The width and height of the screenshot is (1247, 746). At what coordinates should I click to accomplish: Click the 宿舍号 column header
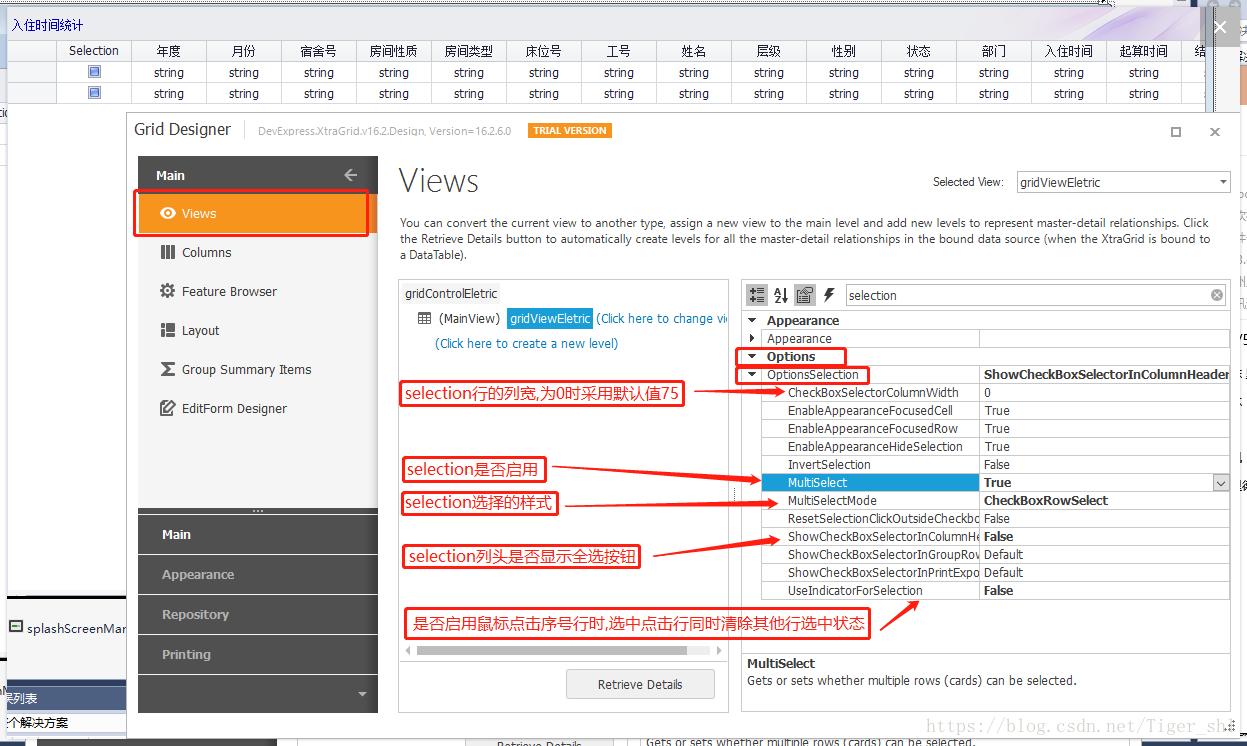(319, 51)
